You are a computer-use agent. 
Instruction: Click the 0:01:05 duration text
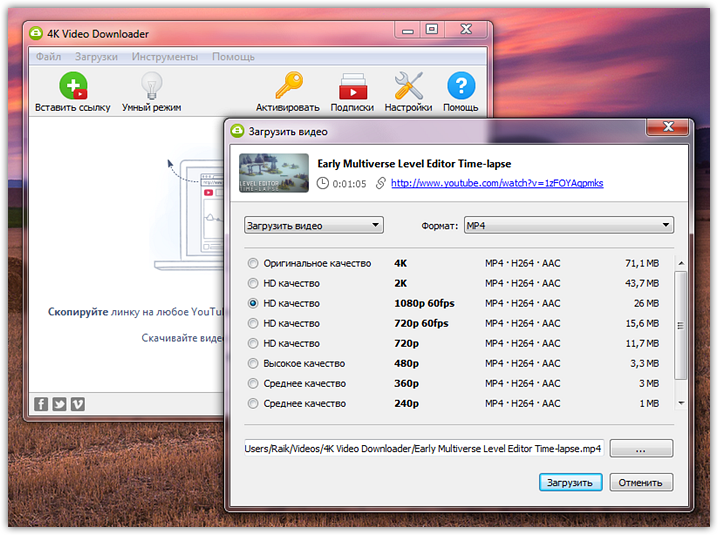[349, 184]
